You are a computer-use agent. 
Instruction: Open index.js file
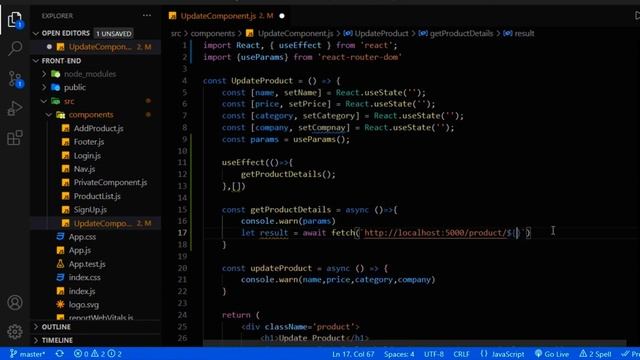(82, 291)
